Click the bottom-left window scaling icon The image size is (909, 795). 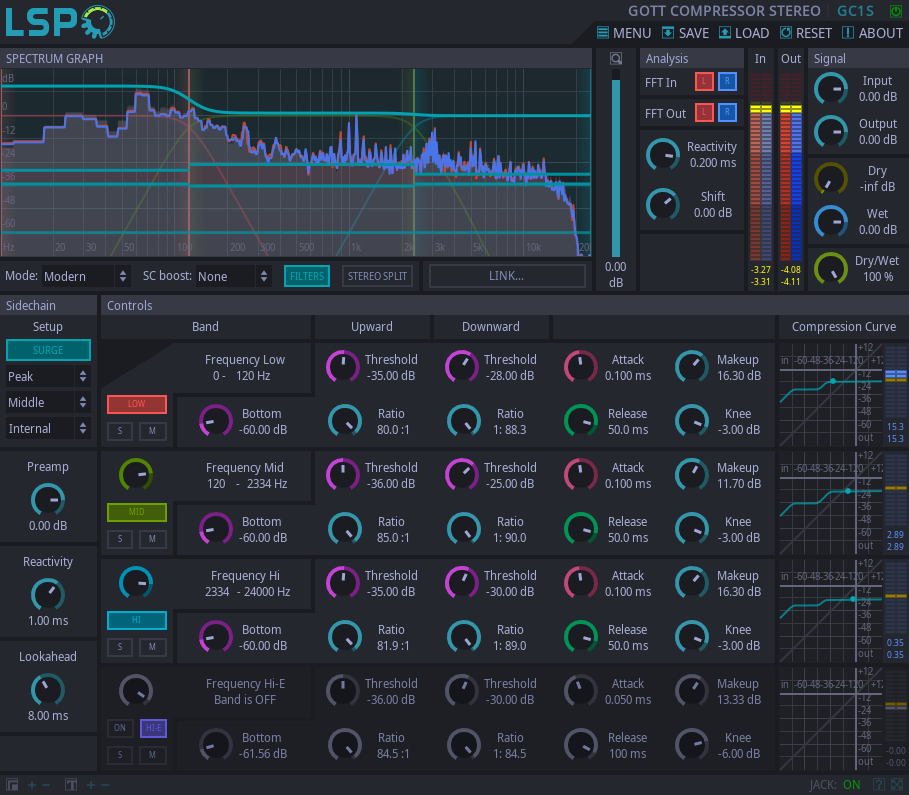point(12,785)
